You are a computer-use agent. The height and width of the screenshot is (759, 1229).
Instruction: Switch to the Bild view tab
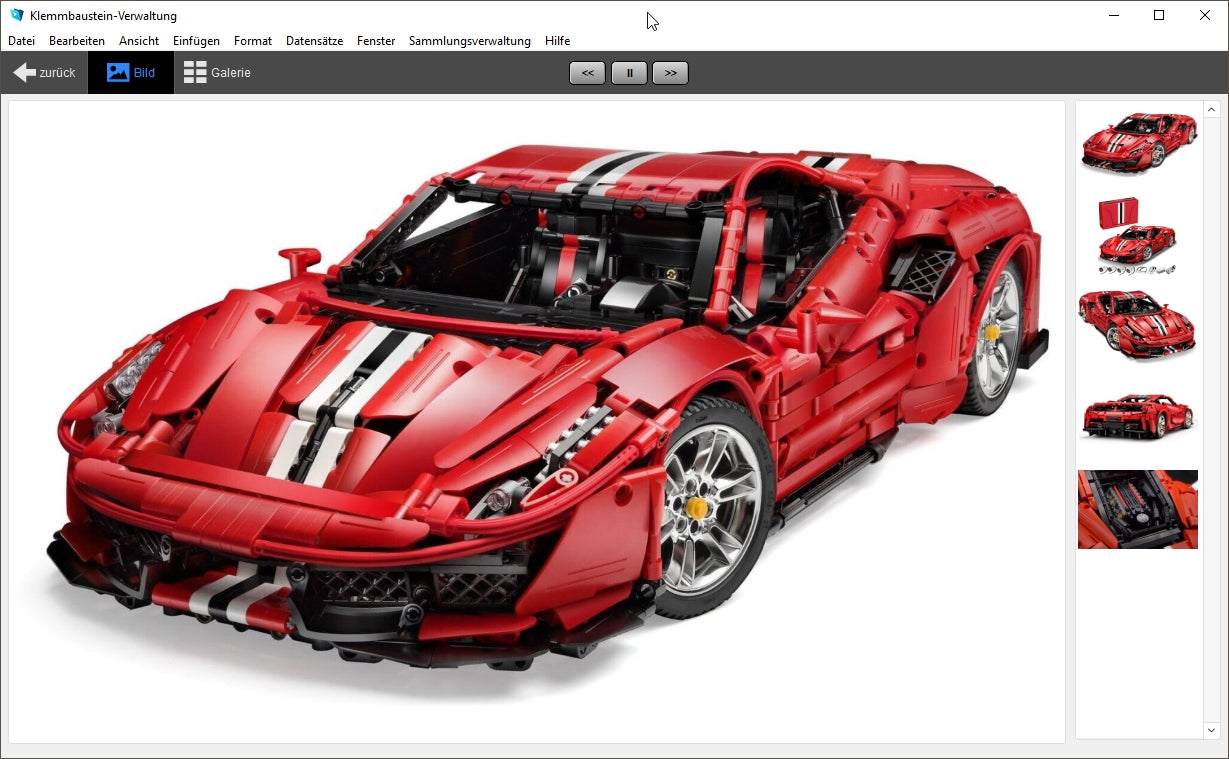click(131, 73)
